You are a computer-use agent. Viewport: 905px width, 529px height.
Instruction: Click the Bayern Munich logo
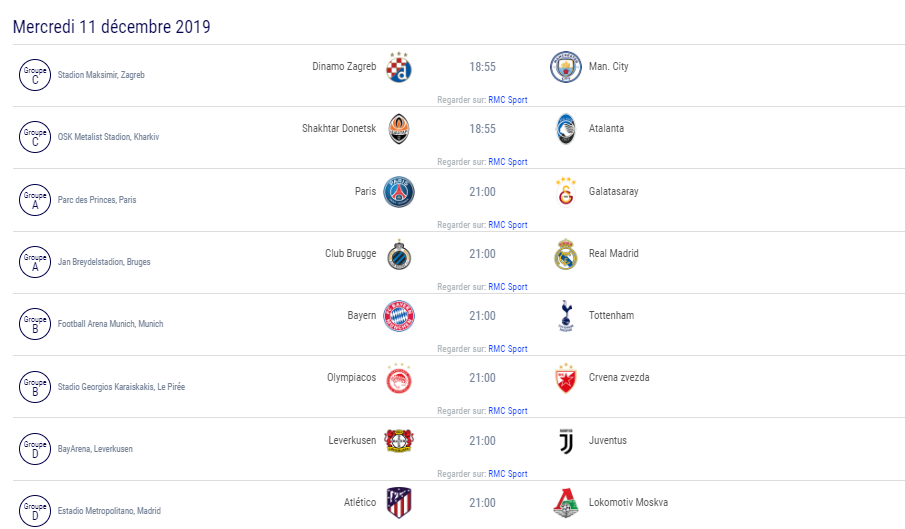tap(399, 316)
